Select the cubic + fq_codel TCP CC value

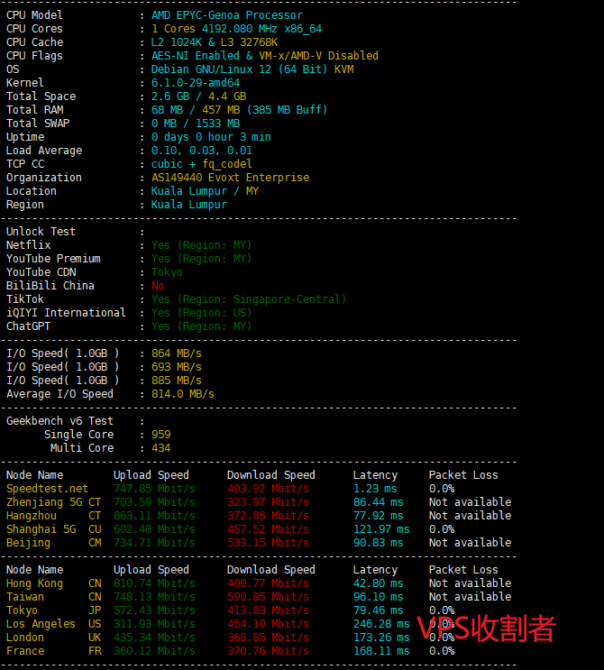pos(201,164)
